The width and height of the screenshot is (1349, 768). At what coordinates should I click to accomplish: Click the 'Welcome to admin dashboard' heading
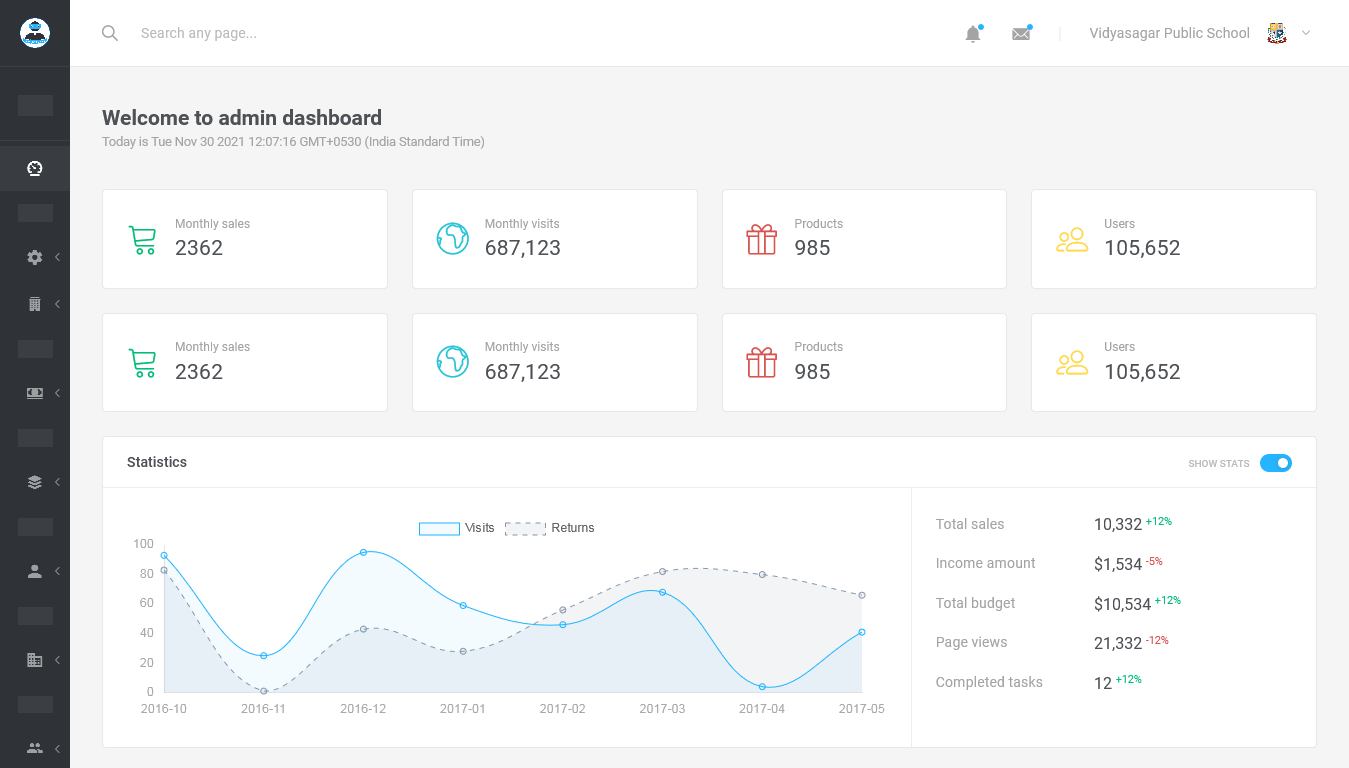click(x=242, y=118)
